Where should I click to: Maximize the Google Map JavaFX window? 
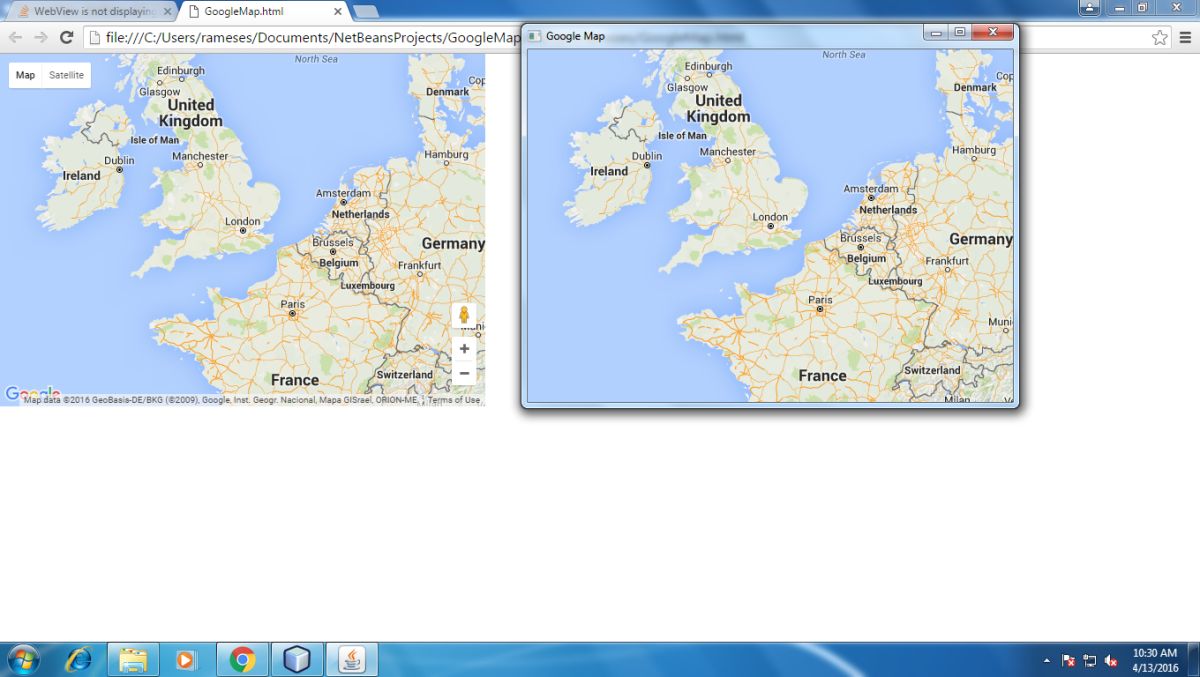pyautogui.click(x=960, y=32)
